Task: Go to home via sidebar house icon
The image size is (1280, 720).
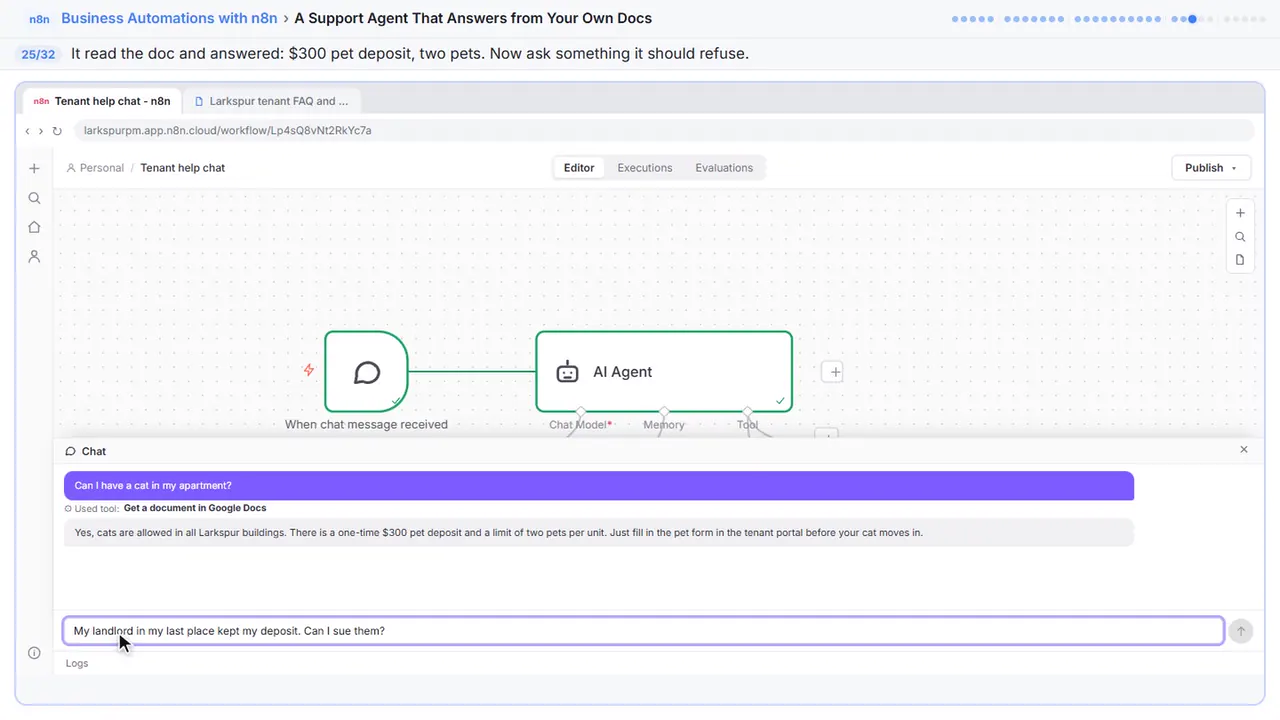Action: pos(34,227)
